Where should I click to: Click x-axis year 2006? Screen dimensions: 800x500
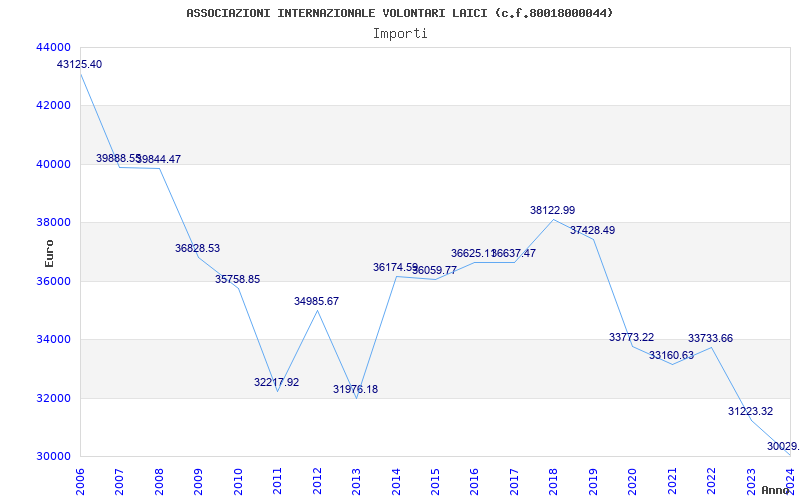click(x=80, y=482)
